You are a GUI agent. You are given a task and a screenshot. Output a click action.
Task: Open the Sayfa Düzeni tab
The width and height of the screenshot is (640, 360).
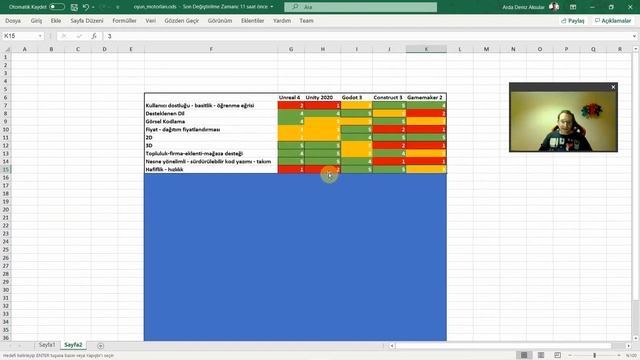87,20
